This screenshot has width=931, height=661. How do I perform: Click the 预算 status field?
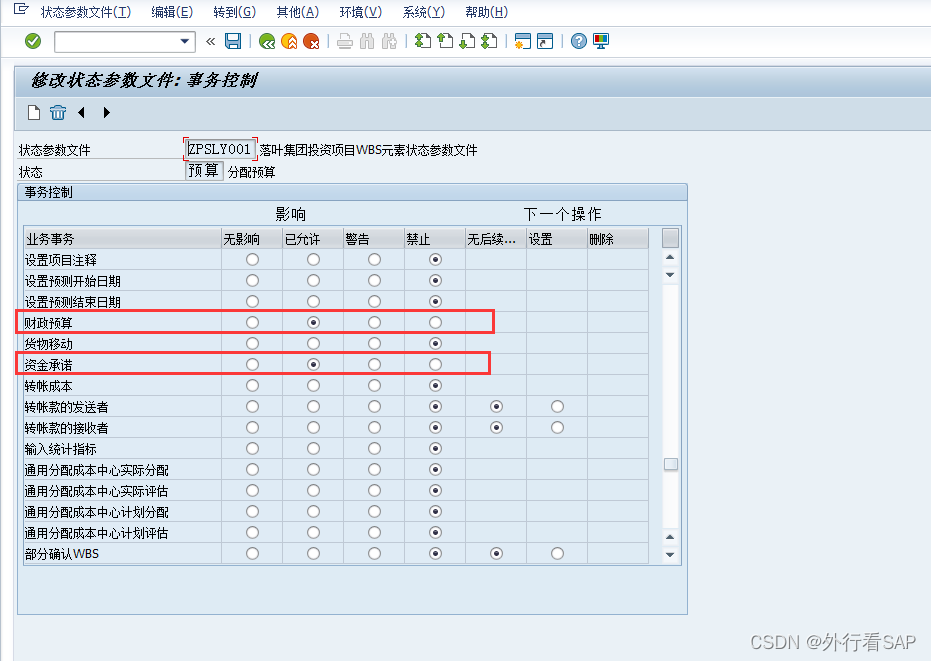tap(204, 171)
